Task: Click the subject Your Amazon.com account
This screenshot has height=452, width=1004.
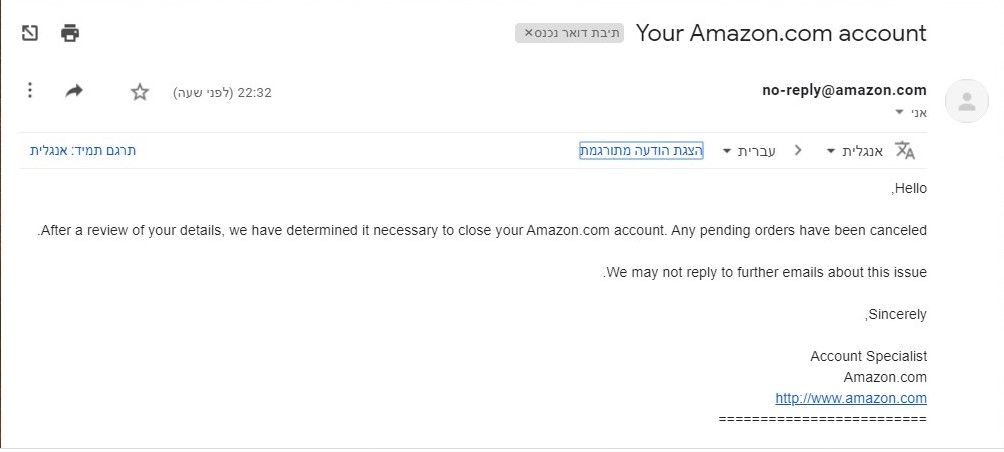Action: 781,33
